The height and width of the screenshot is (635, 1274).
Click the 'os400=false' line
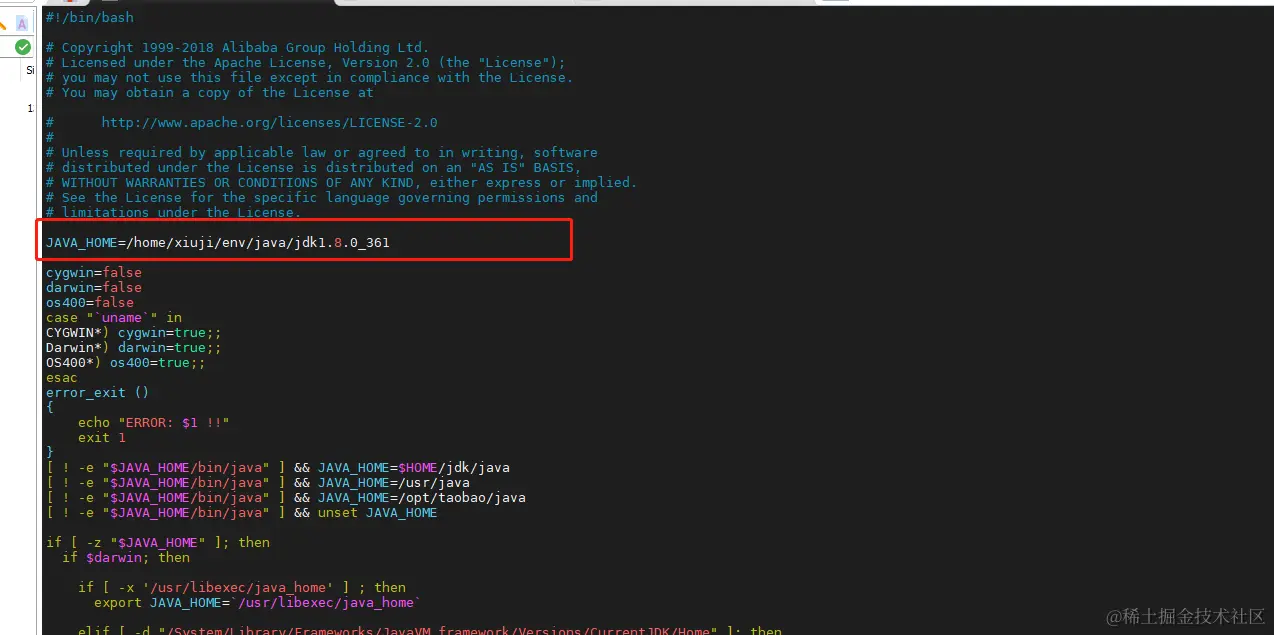[x=90, y=302]
